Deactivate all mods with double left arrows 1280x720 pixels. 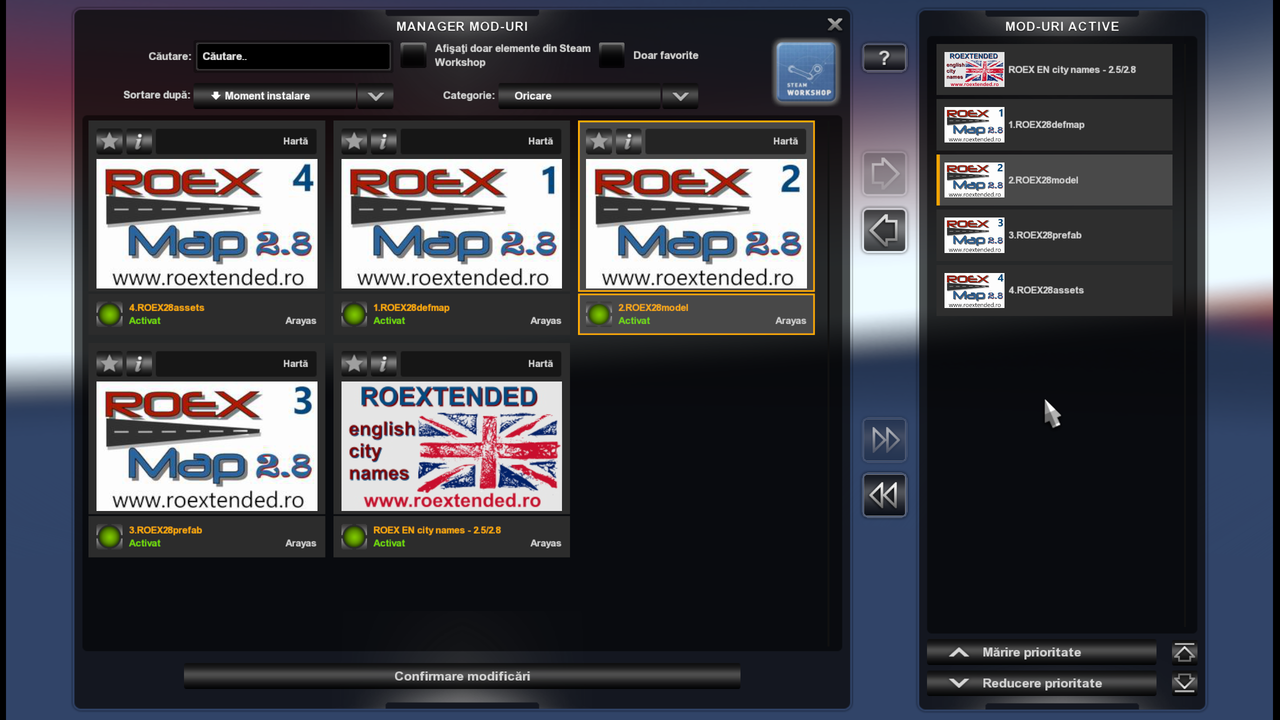(x=885, y=495)
